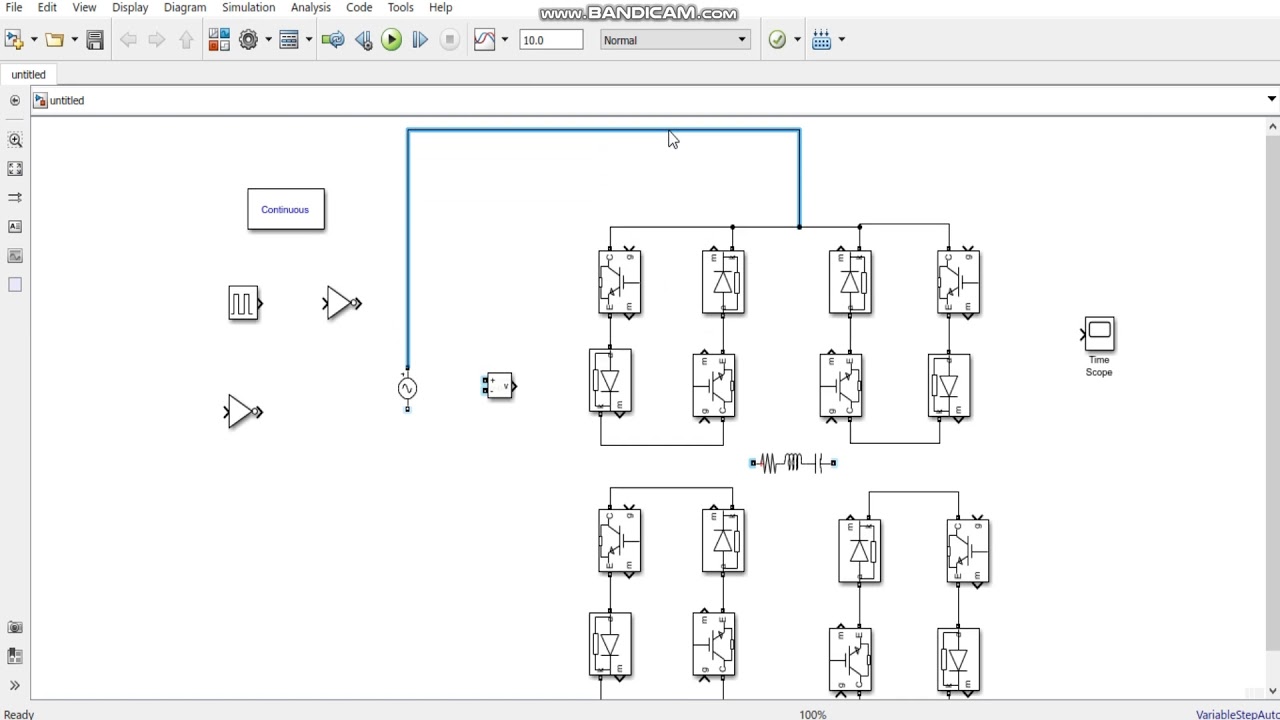Run the simulation with green play button
The height and width of the screenshot is (720, 1280).
tap(392, 40)
